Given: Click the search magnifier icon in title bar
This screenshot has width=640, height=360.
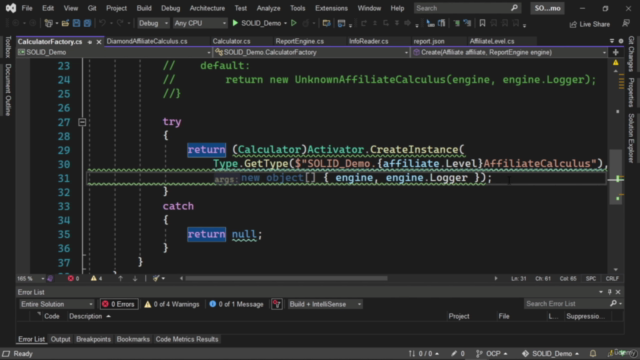Looking at the screenshot, I should [x=514, y=8].
